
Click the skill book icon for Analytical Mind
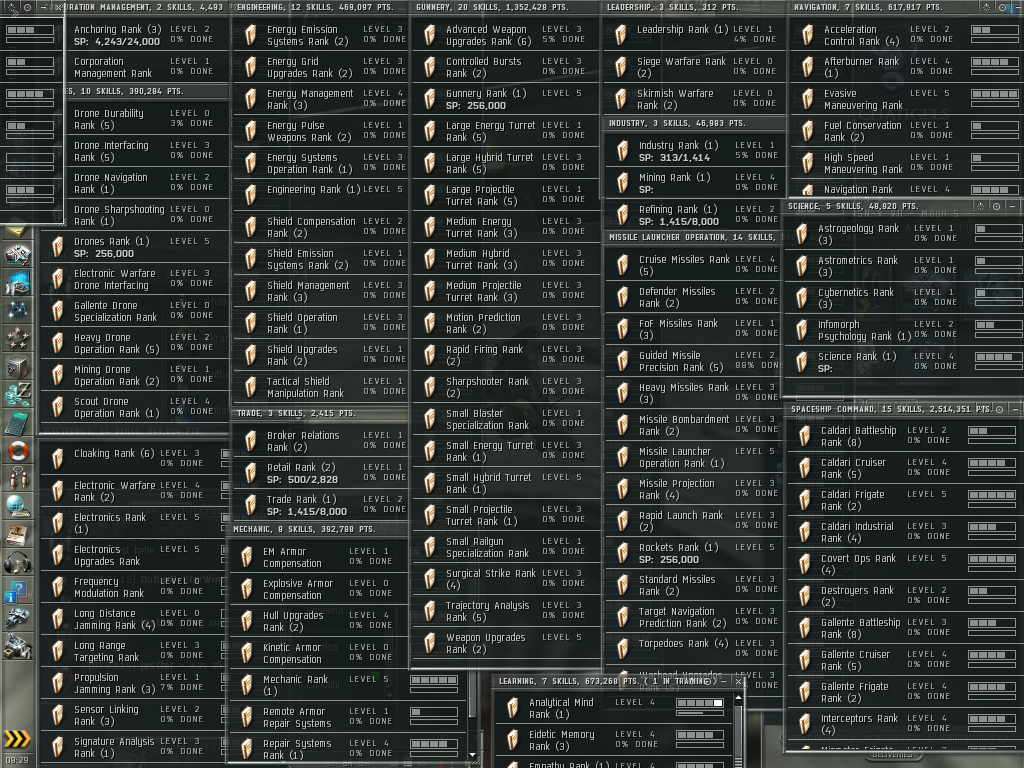pyautogui.click(x=513, y=708)
